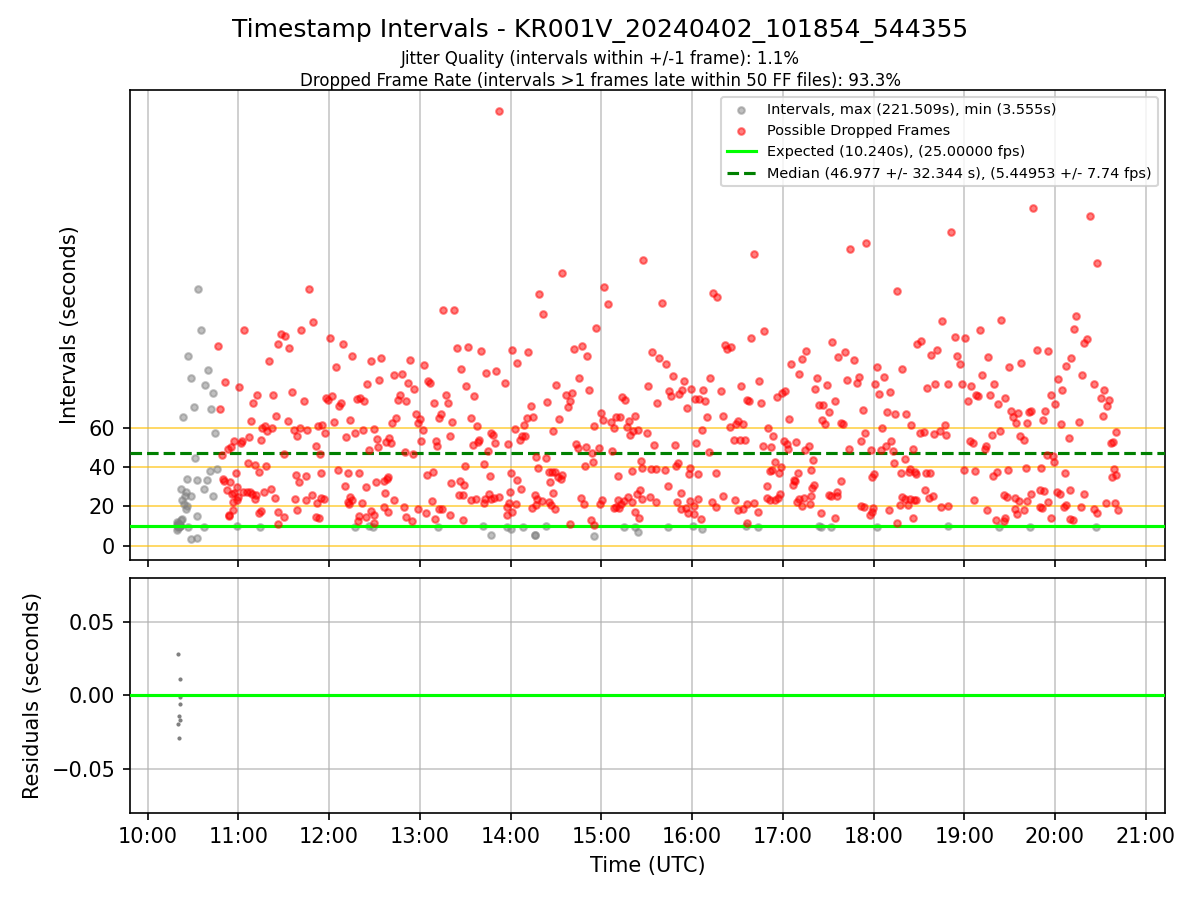Click the legend entry 'Intervals, max (221.509s), min (3.555s)'
Viewport: 1200px width, 900px height.
(x=911, y=109)
